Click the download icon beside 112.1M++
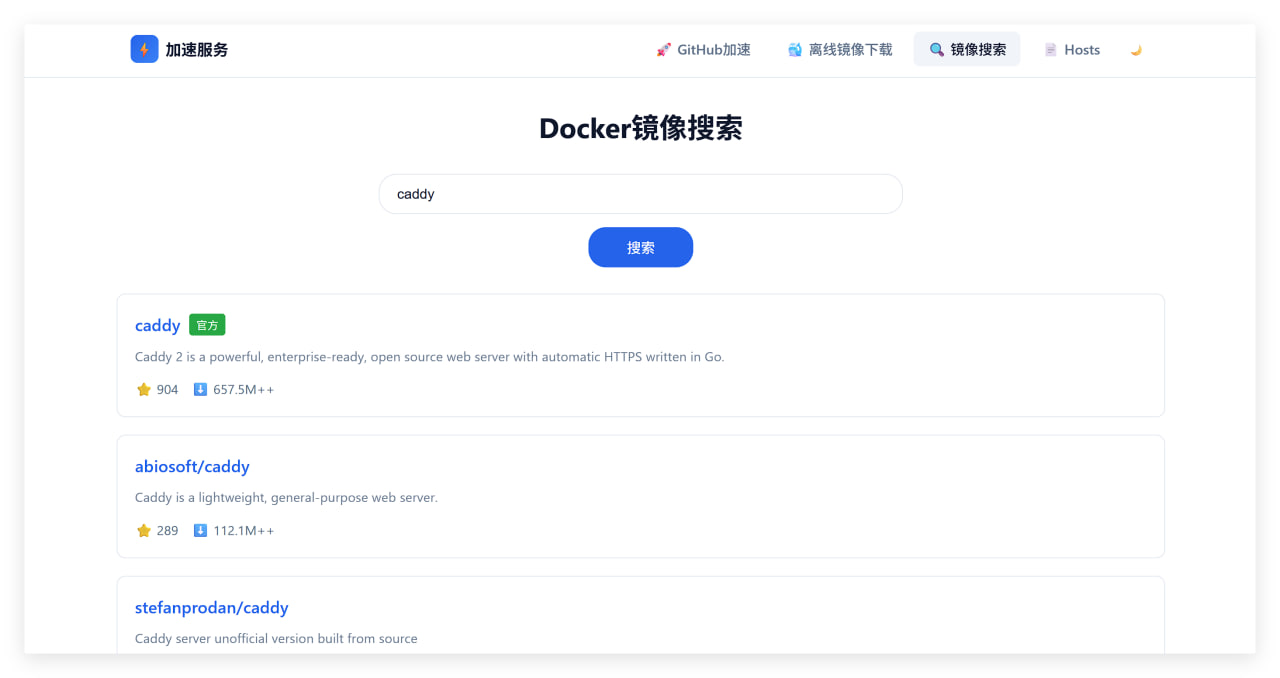 (200, 531)
